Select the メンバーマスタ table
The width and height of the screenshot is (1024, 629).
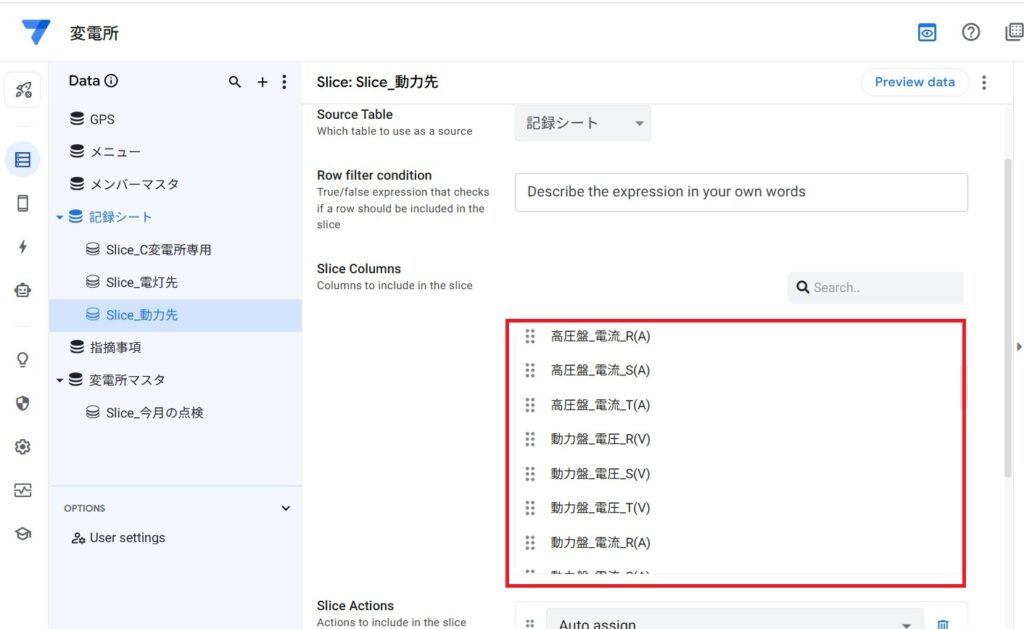pos(134,184)
